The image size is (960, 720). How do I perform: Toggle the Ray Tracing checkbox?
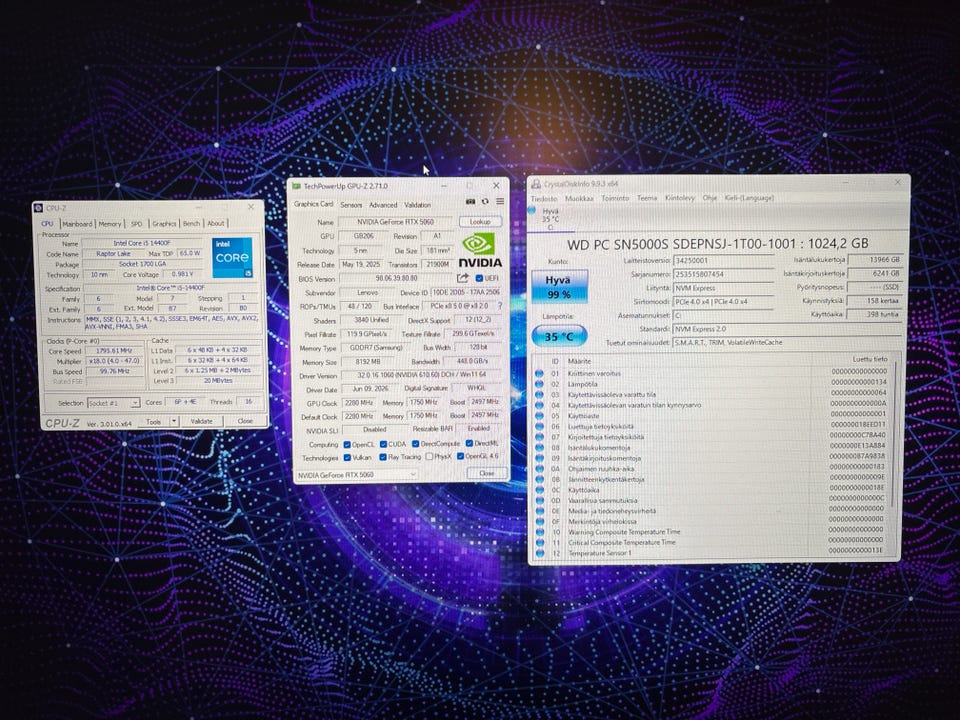pos(383,457)
